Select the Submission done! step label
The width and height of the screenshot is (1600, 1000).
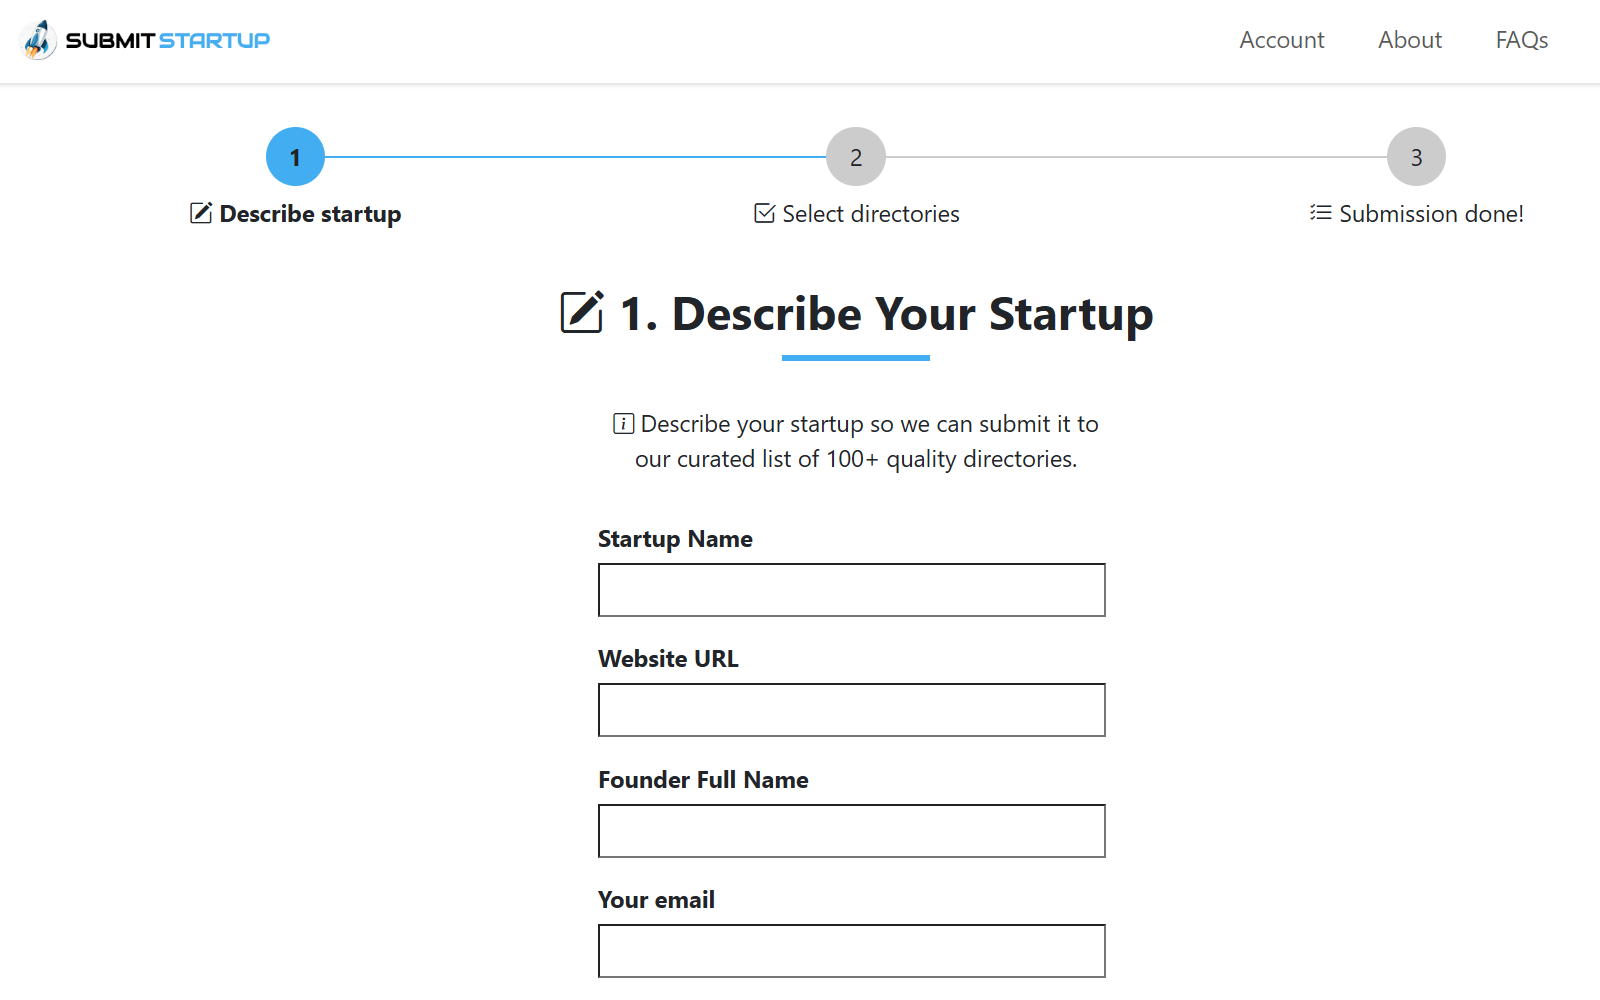coord(1431,214)
